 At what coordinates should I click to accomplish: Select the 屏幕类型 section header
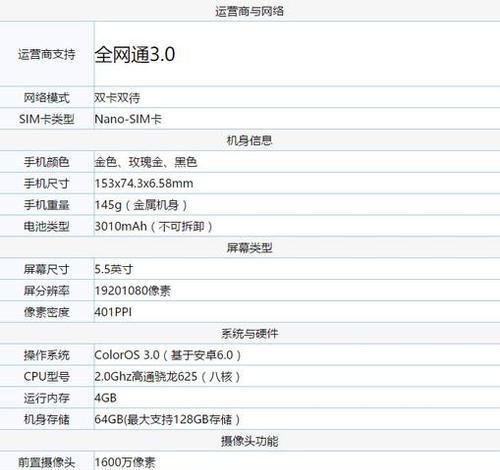[x=249, y=248]
